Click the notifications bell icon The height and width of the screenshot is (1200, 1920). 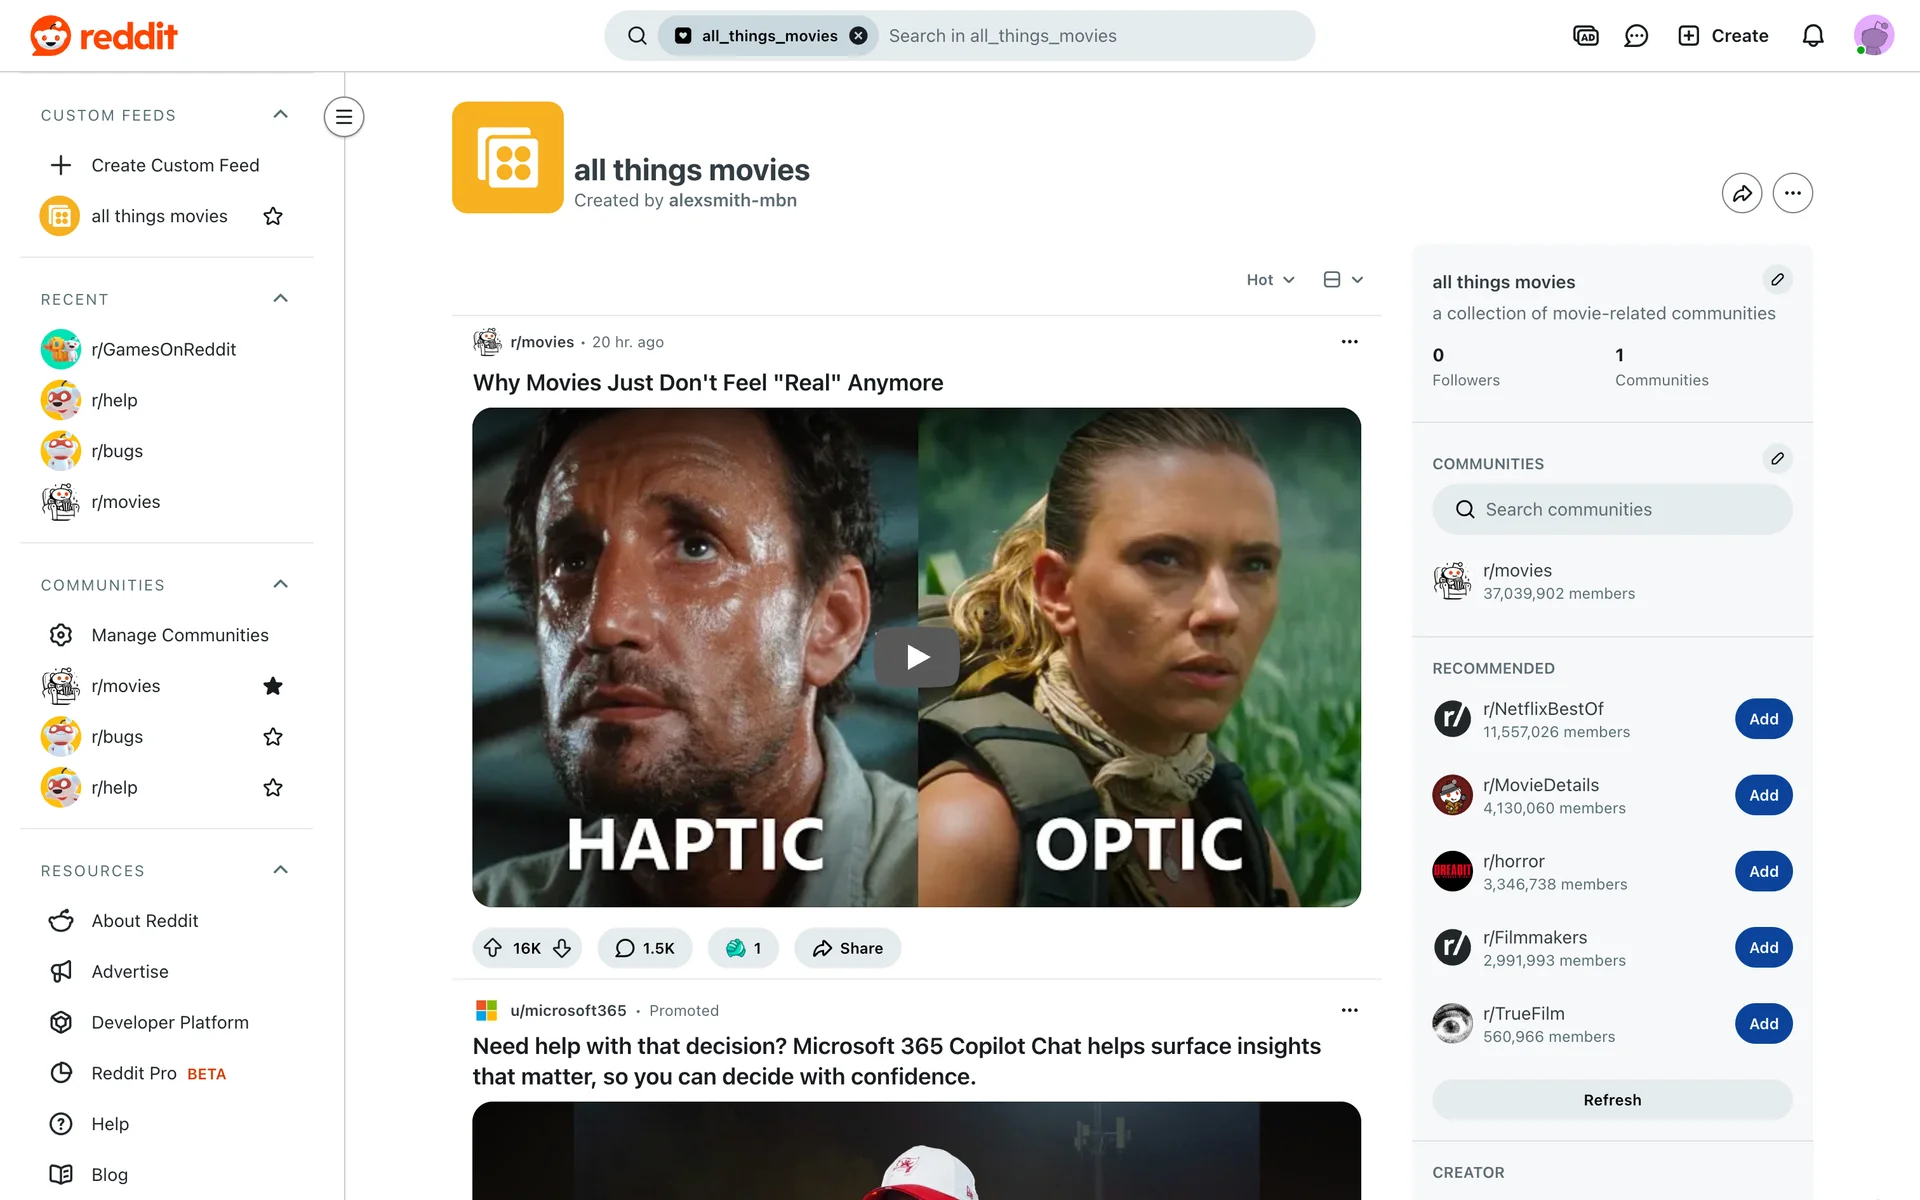(x=1812, y=36)
